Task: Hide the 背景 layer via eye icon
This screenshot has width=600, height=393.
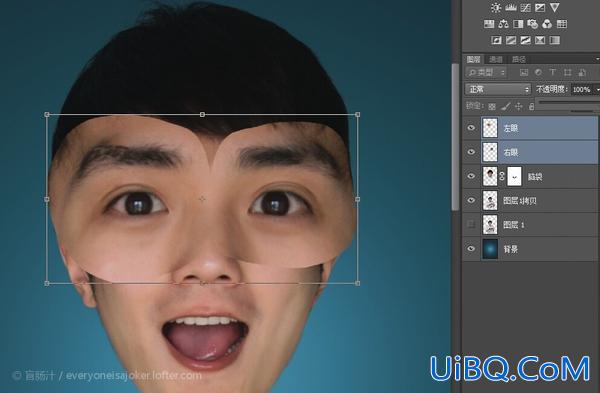Action: (x=471, y=249)
